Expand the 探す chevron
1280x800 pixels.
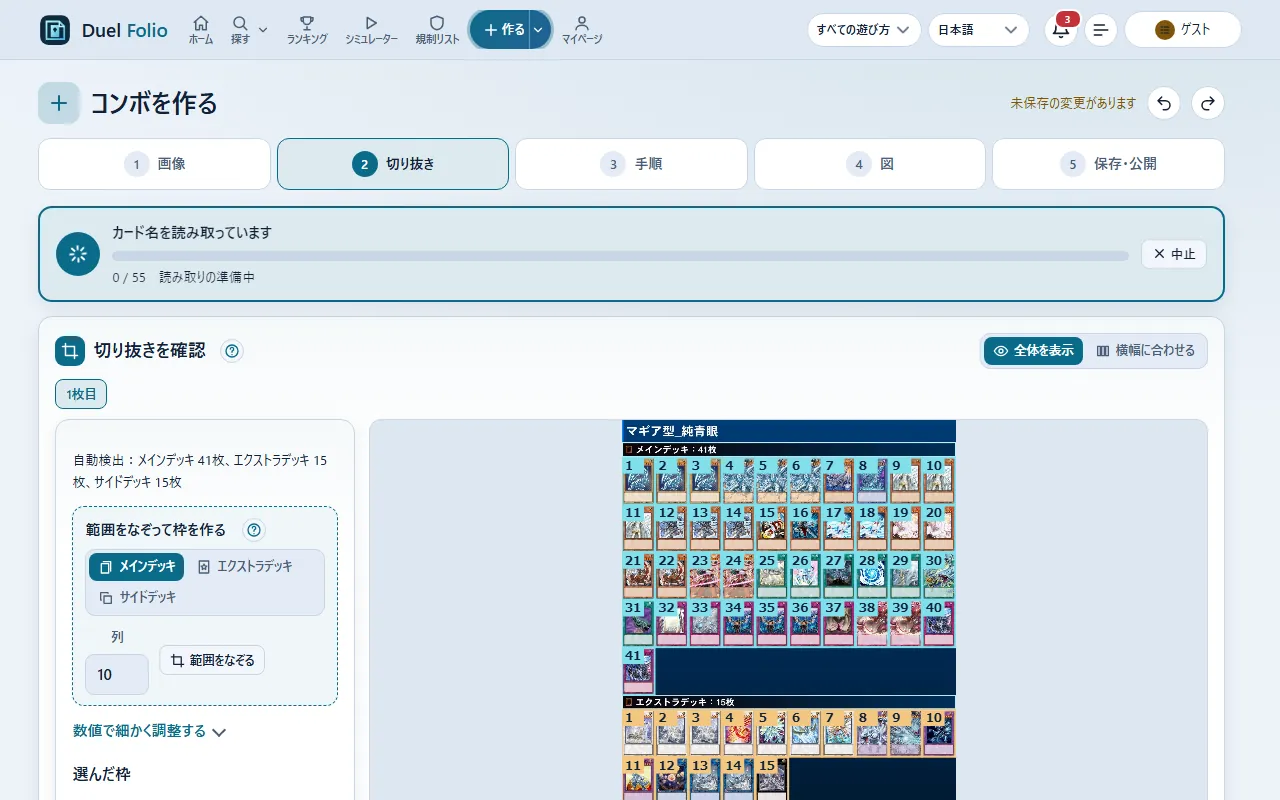[x=263, y=30]
